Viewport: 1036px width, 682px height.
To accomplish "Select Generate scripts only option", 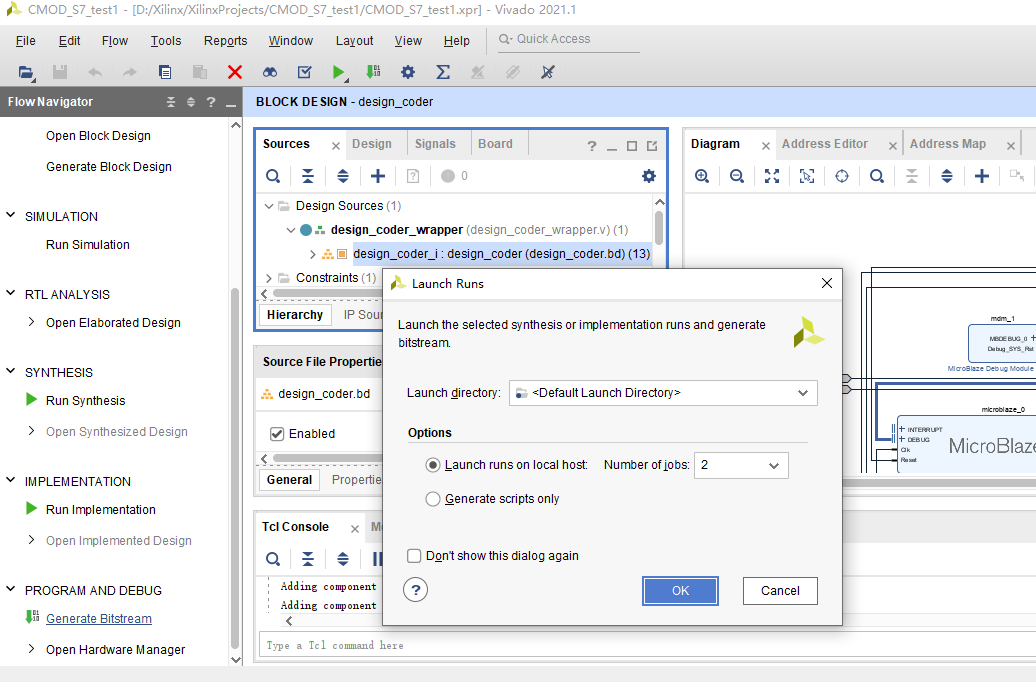I will coord(433,499).
